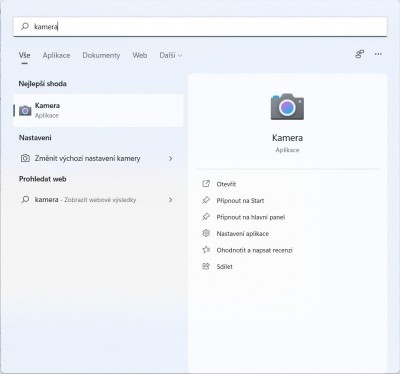The image size is (400, 374).
Task: Click the large Kamera app icon in preview
Action: click(x=287, y=107)
